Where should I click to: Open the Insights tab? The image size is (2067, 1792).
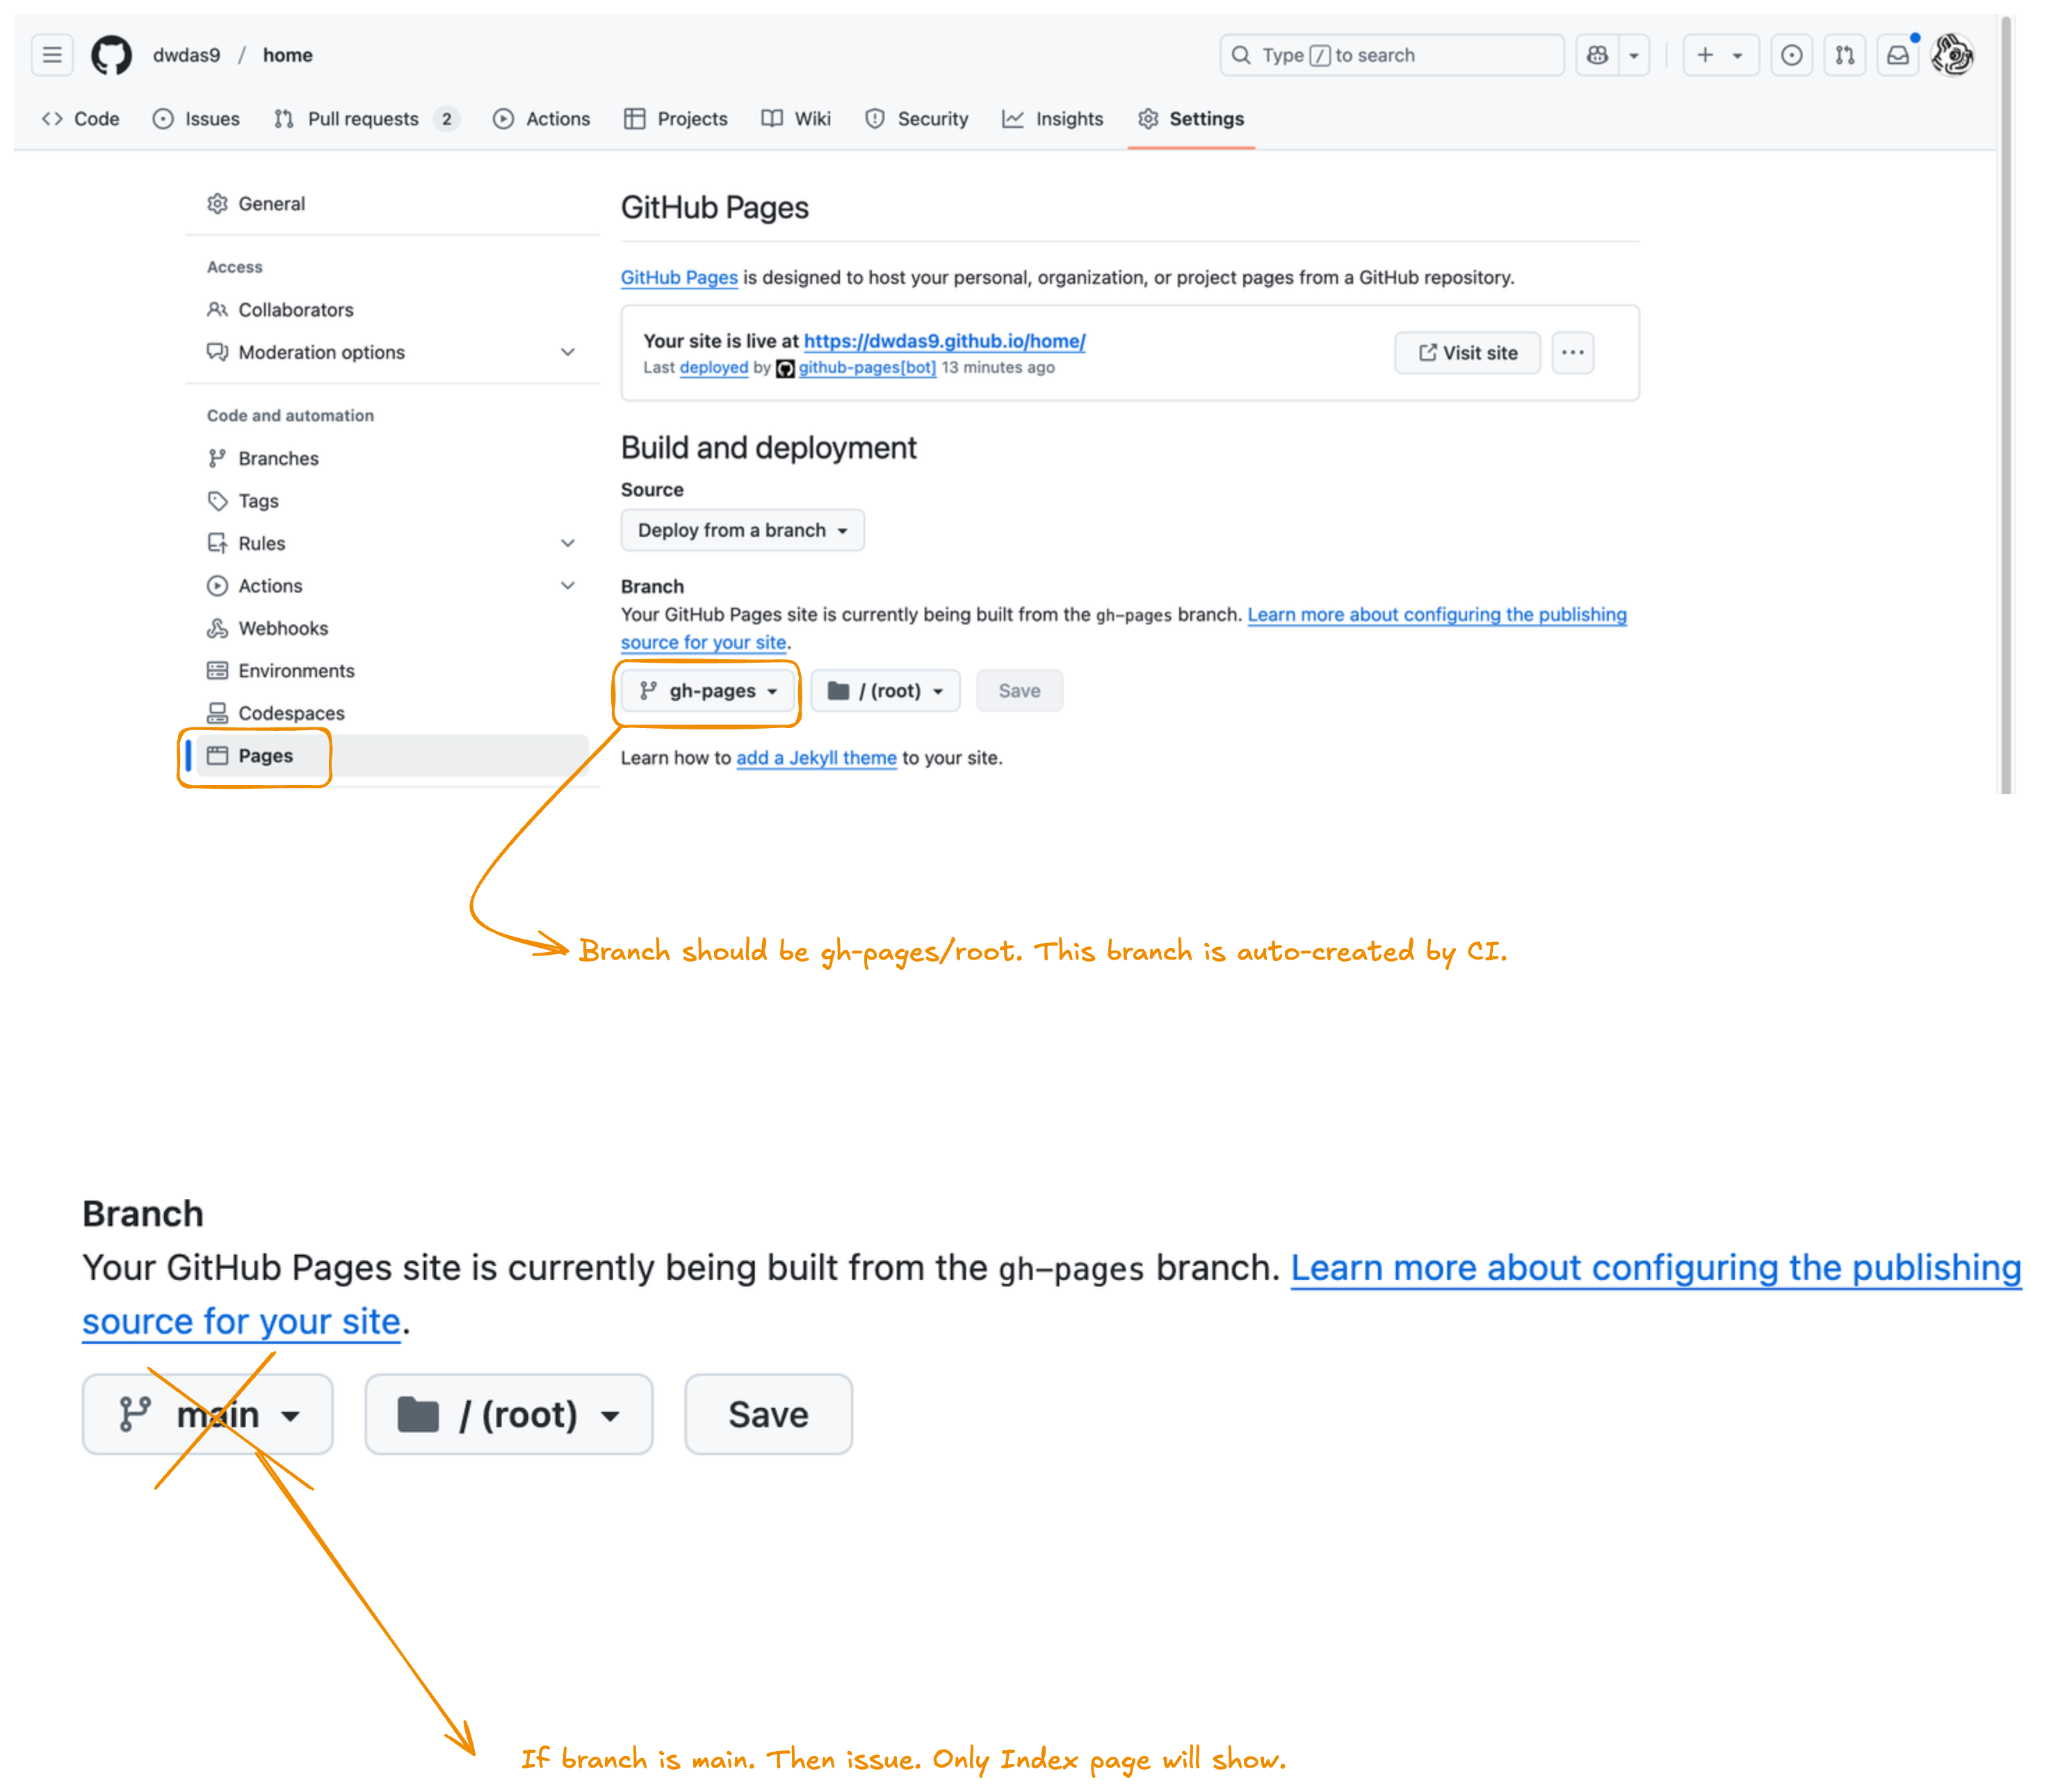point(1053,119)
